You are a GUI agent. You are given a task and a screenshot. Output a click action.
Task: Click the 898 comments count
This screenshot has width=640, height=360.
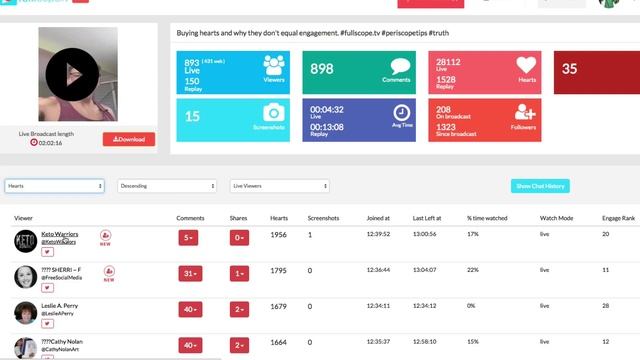(322, 69)
